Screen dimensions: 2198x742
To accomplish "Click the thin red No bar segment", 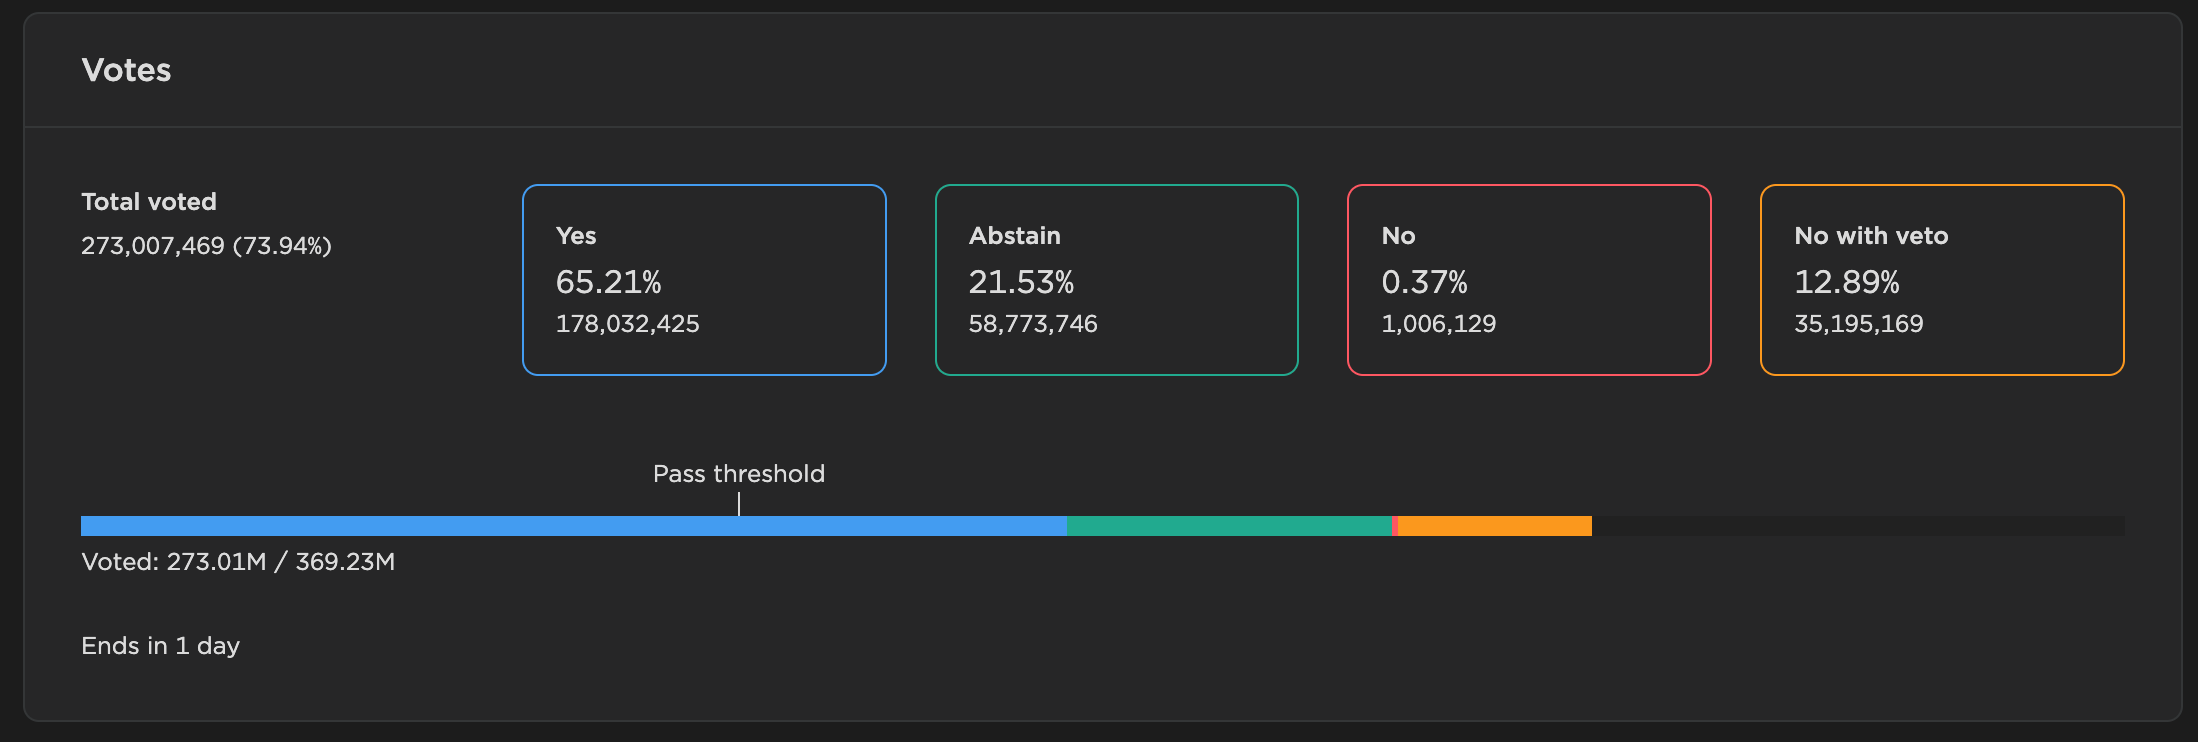I will click(1395, 526).
